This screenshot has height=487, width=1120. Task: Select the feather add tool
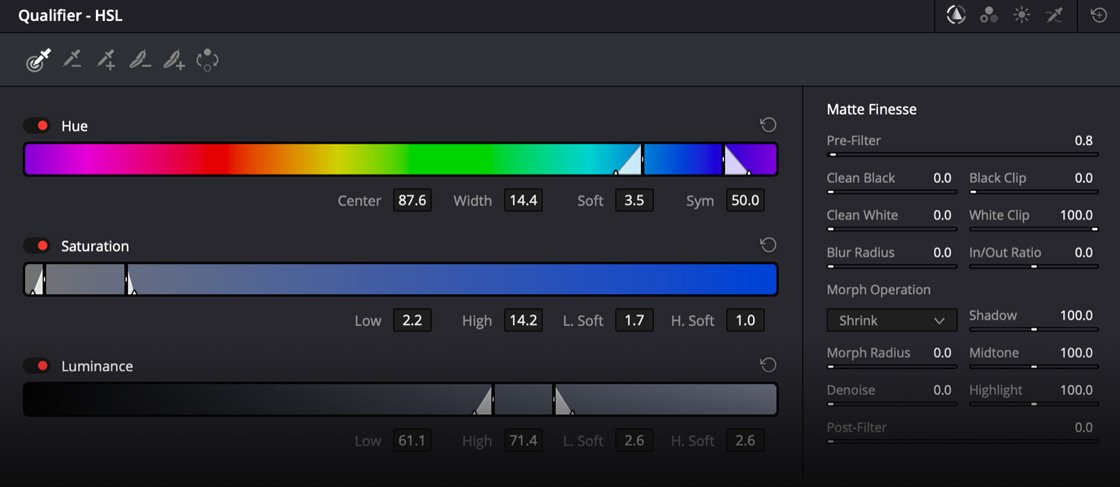174,61
